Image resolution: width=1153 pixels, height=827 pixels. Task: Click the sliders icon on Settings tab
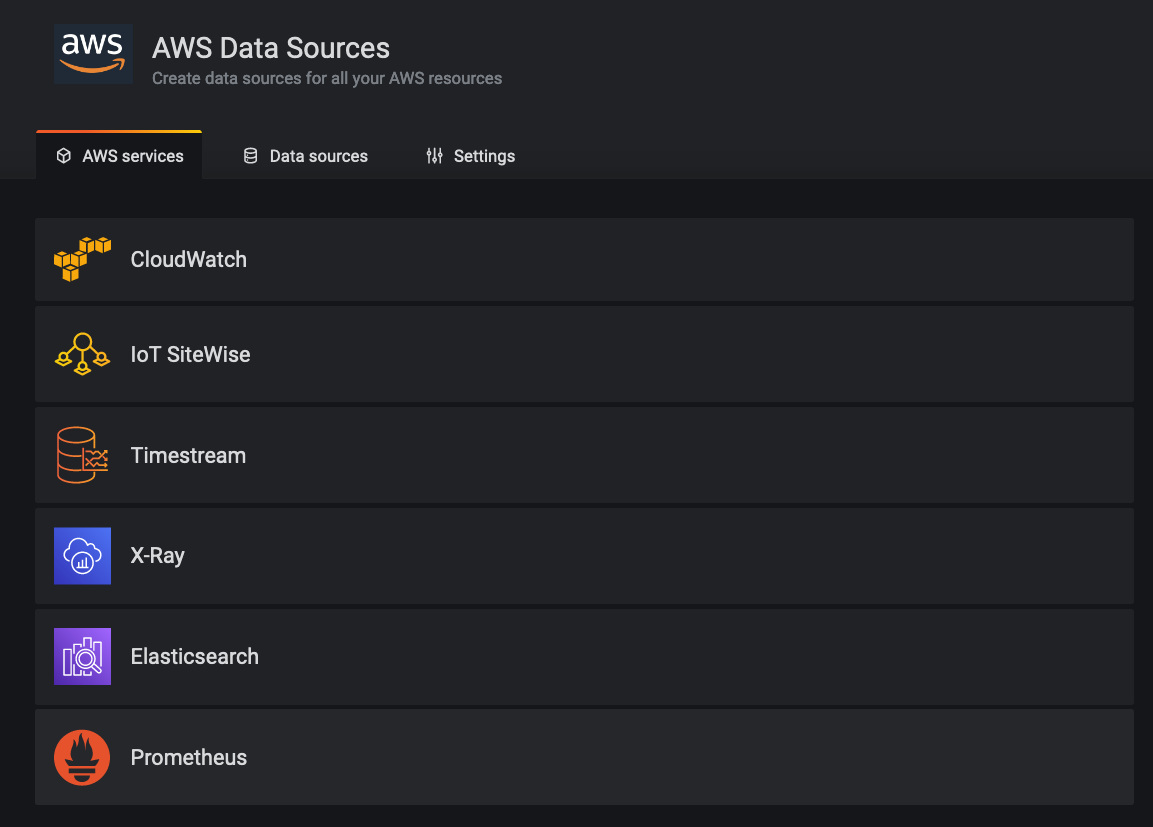point(435,156)
